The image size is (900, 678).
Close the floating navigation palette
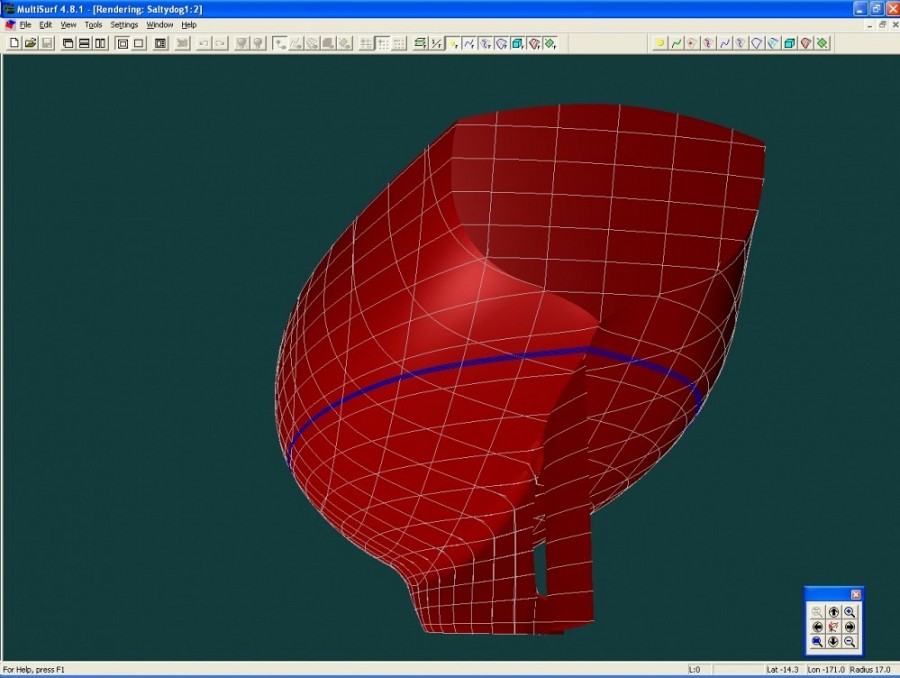(x=855, y=594)
